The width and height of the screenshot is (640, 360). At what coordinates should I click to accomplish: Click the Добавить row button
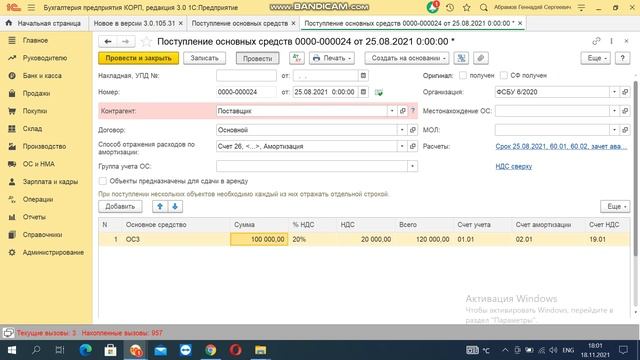[x=120, y=206]
